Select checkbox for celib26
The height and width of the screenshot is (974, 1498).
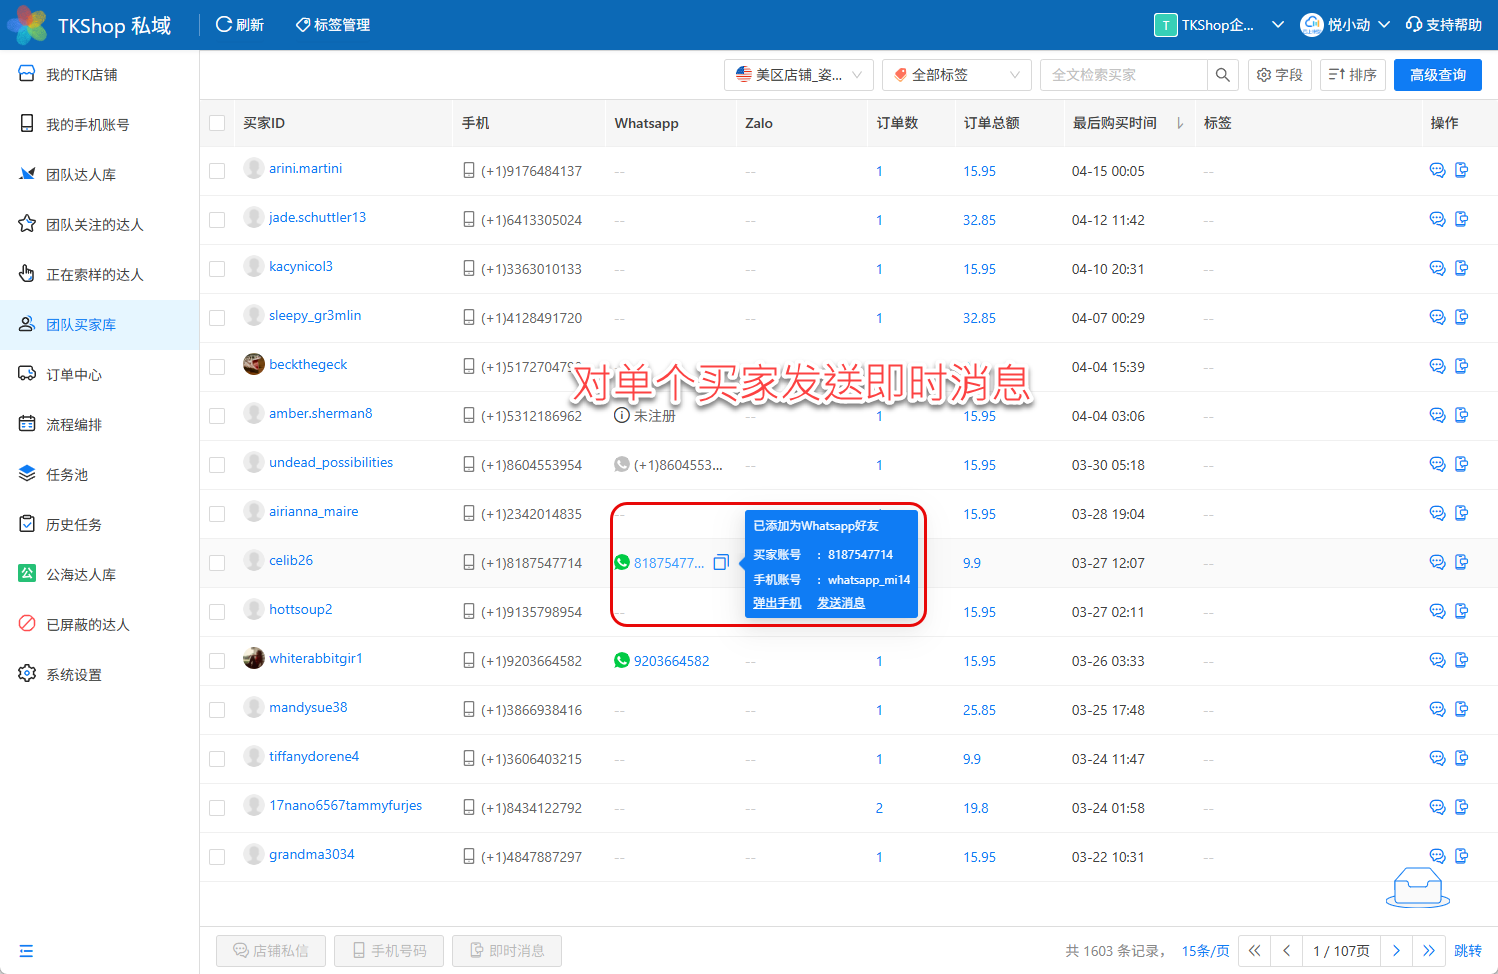[x=217, y=563]
